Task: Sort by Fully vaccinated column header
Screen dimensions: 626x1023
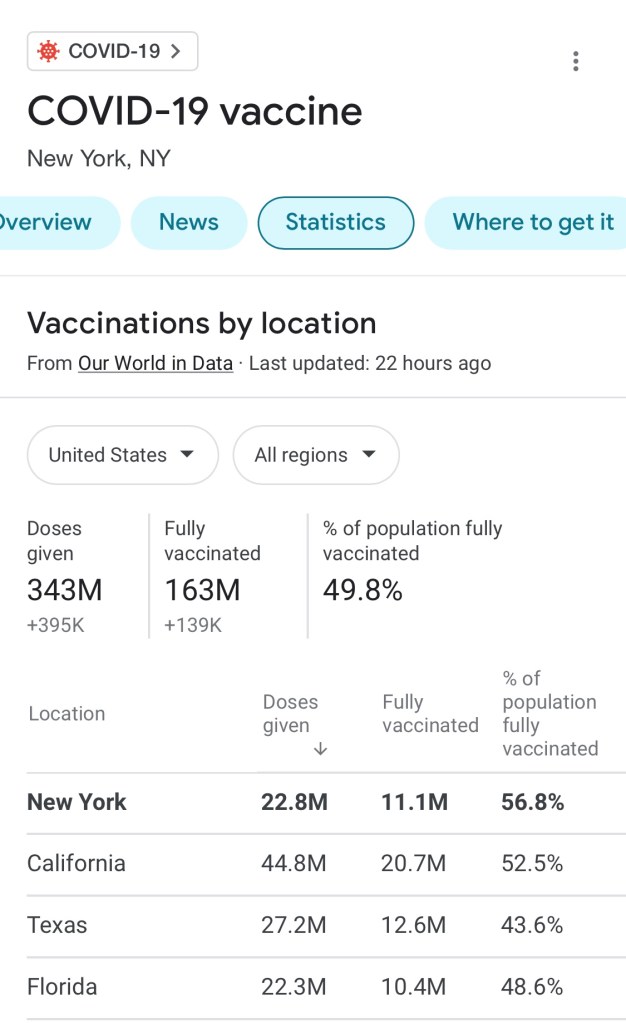Action: tap(430, 714)
